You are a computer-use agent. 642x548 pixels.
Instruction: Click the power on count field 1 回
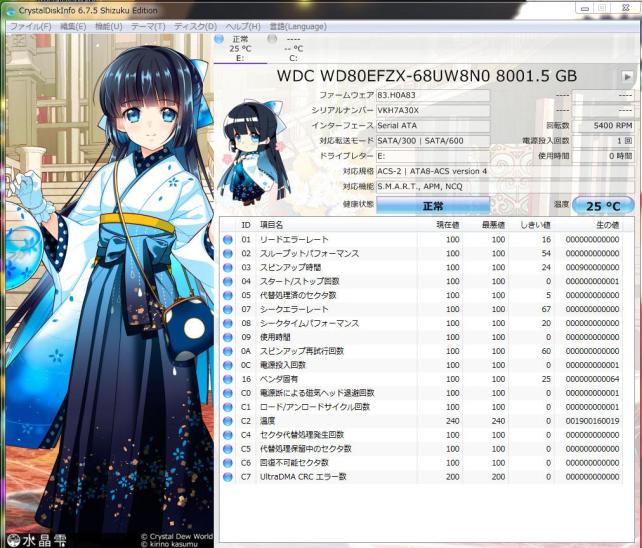603,141
